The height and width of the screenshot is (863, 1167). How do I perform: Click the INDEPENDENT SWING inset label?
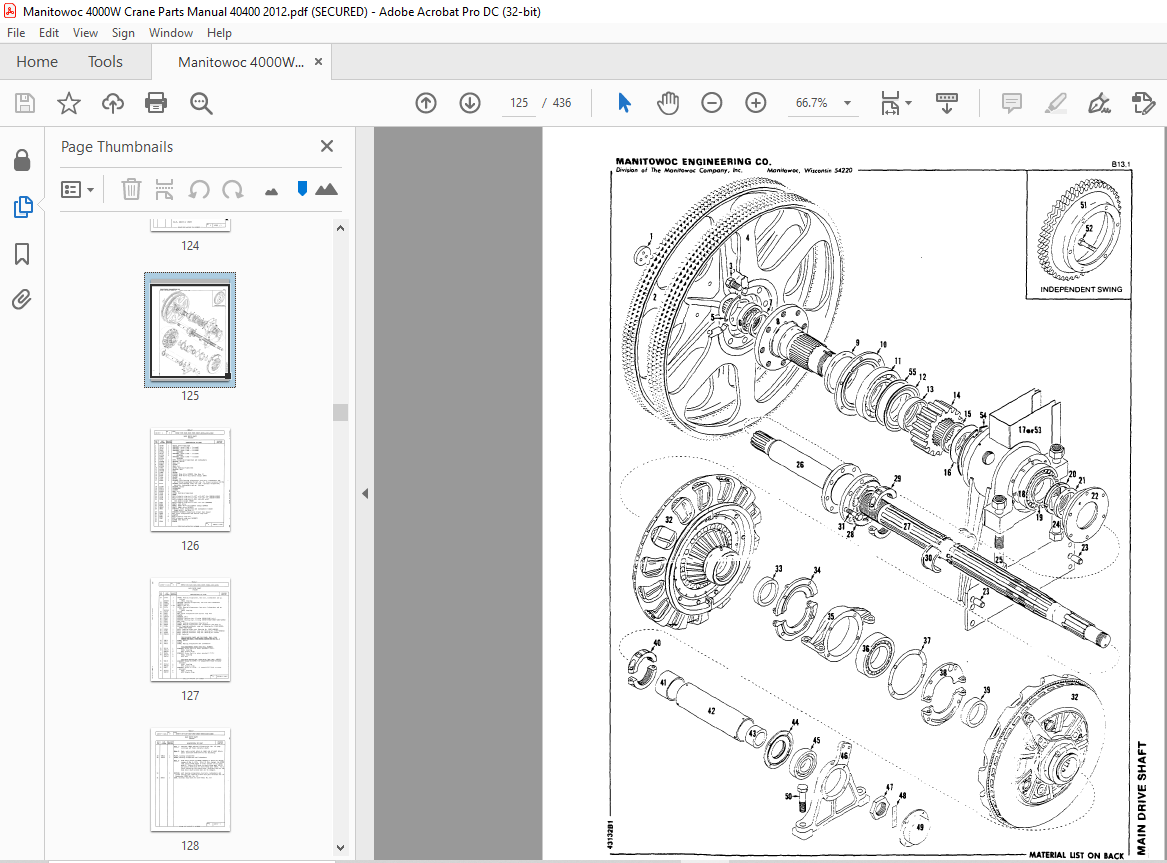click(1081, 289)
